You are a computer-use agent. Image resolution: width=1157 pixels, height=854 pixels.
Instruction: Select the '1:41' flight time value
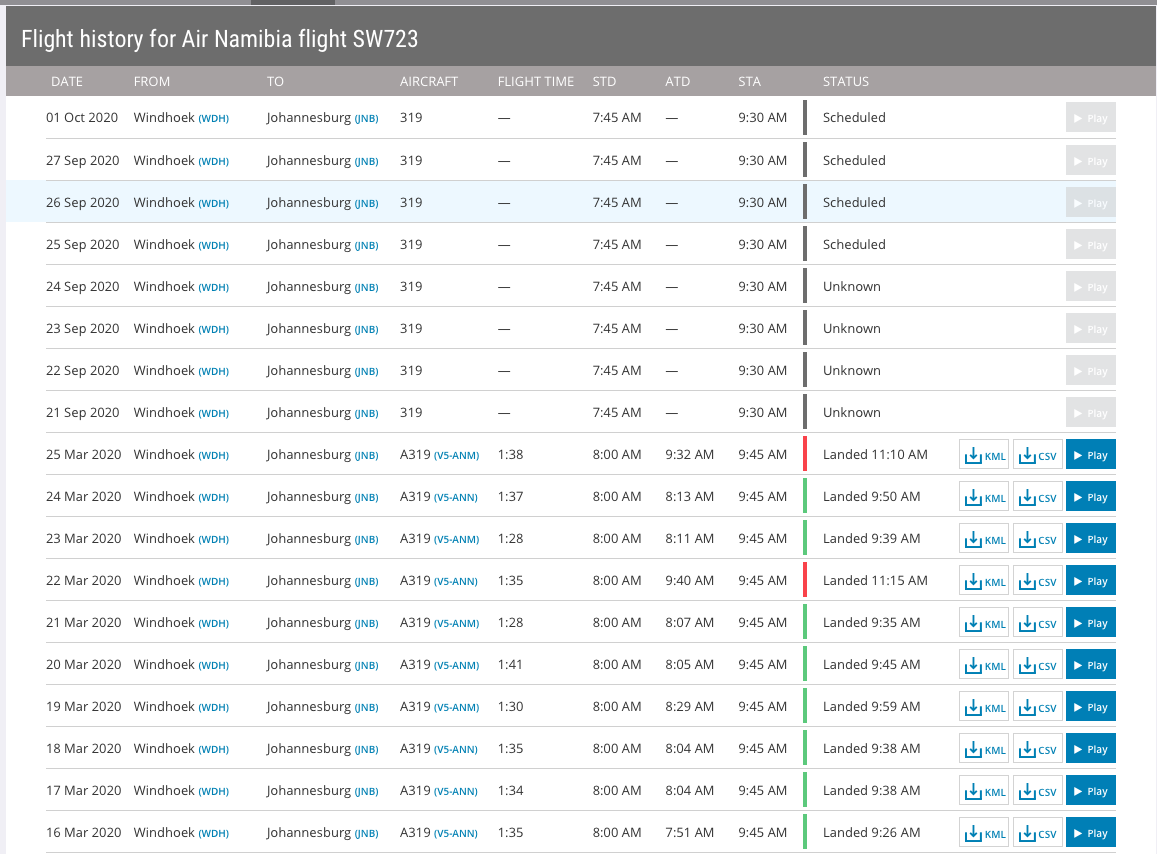tap(510, 665)
